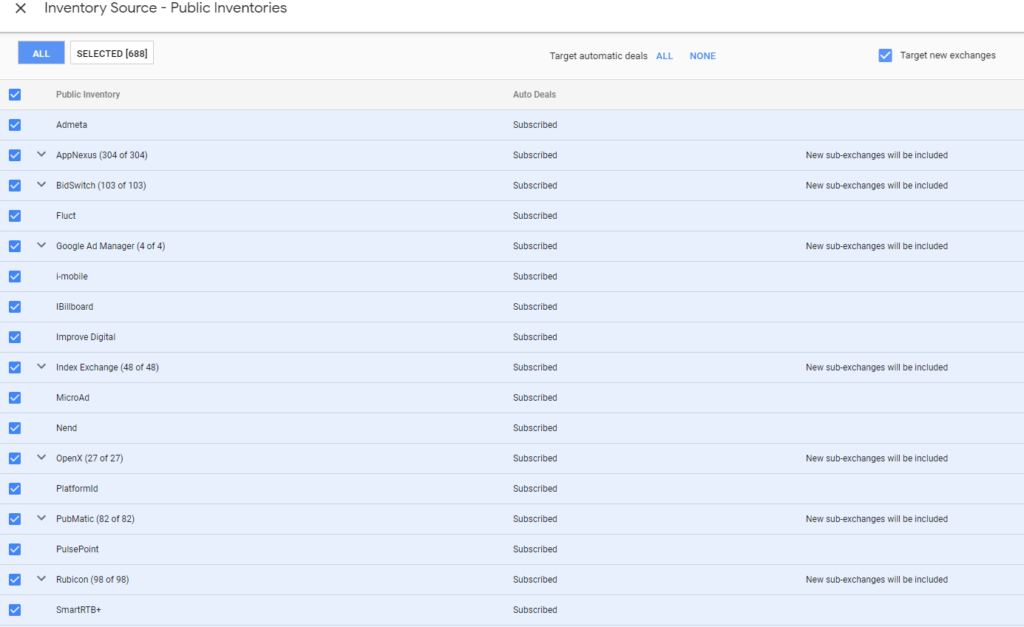1024x627 pixels.
Task: Uncheck the Rubicon checkbox
Action: point(15,580)
